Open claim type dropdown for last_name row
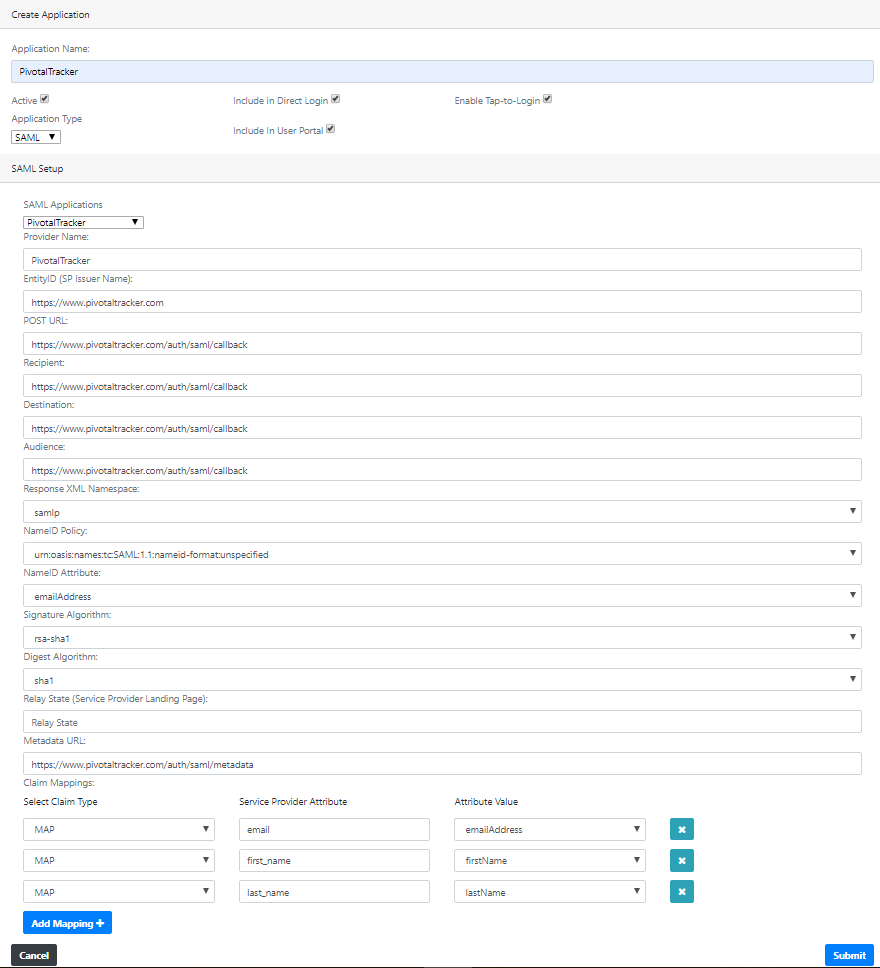This screenshot has width=880, height=968. [x=119, y=891]
